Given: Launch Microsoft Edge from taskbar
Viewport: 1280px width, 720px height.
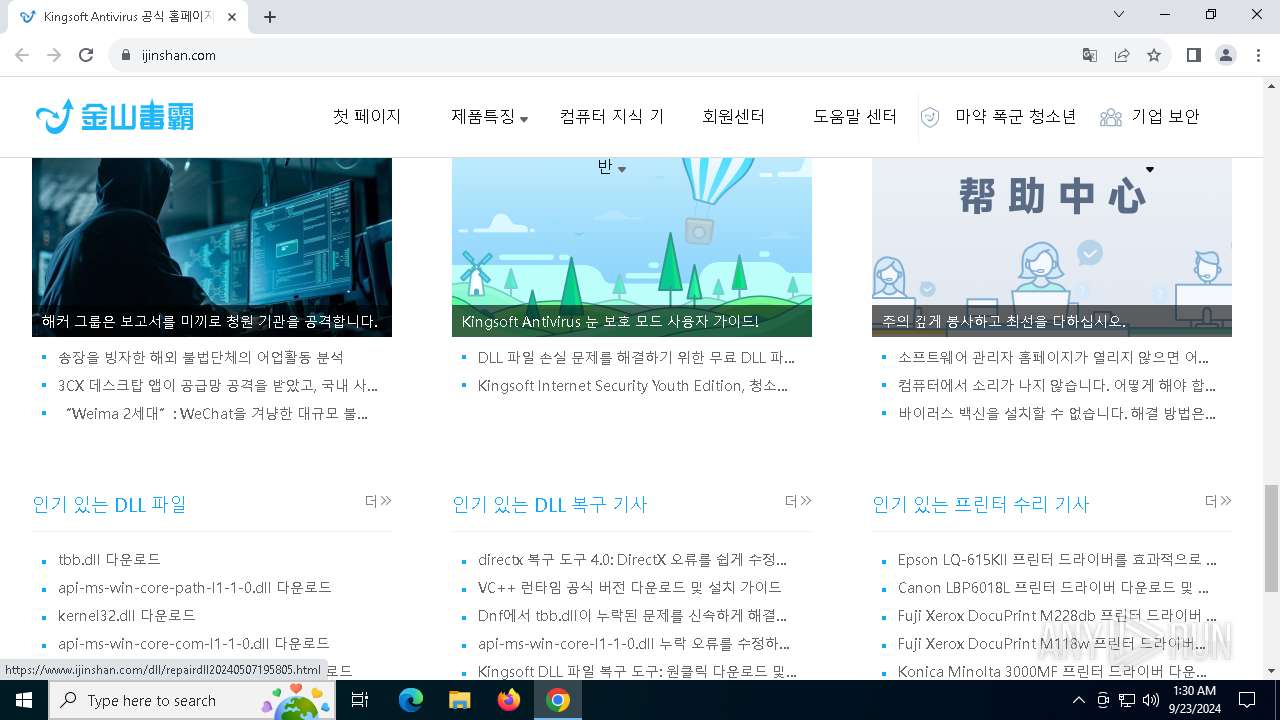Looking at the screenshot, I should (x=411, y=700).
